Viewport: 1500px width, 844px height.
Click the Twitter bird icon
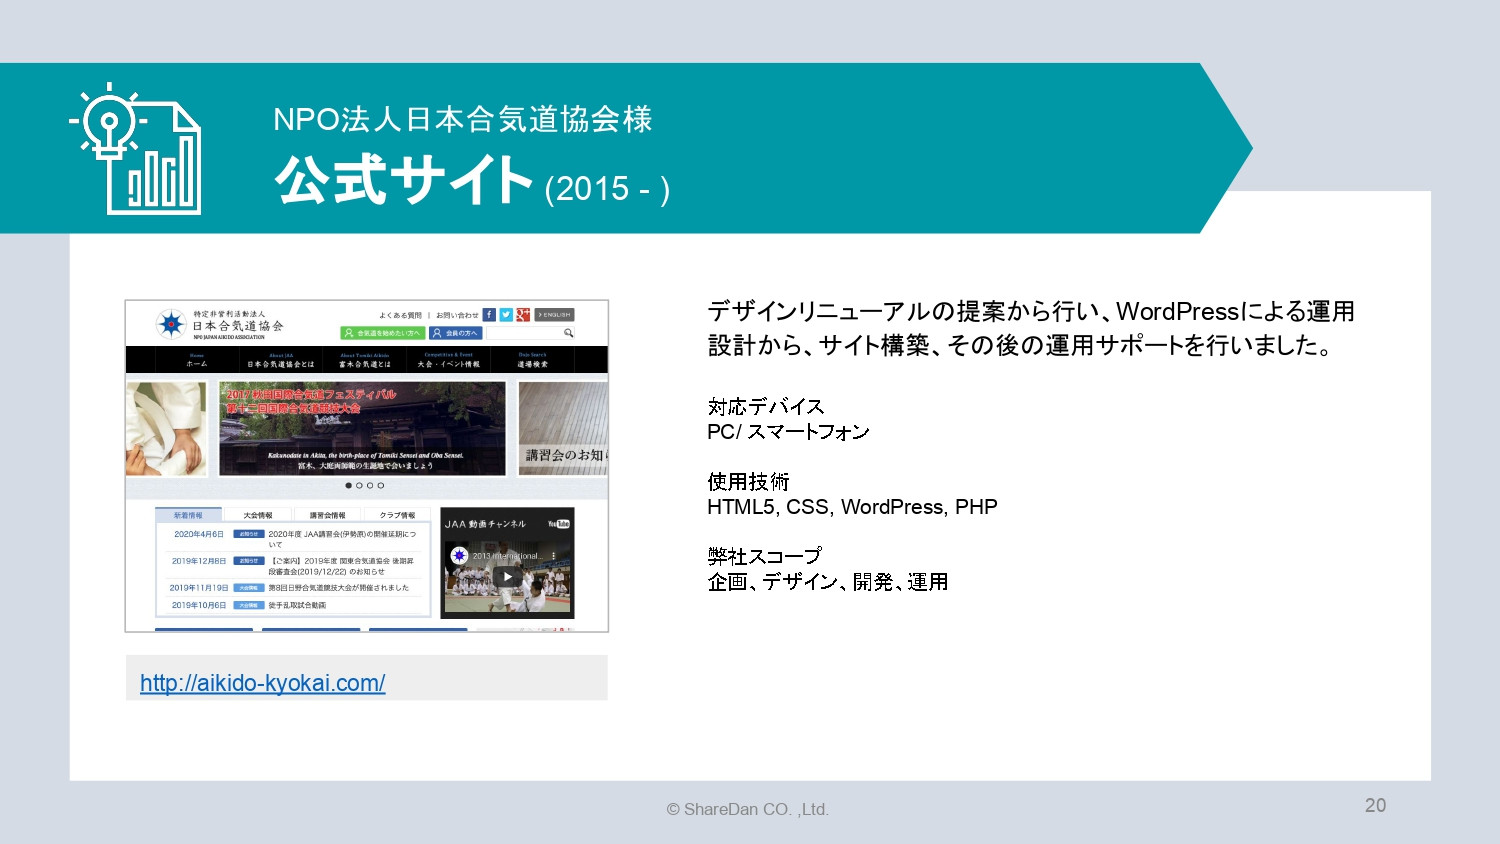click(506, 314)
